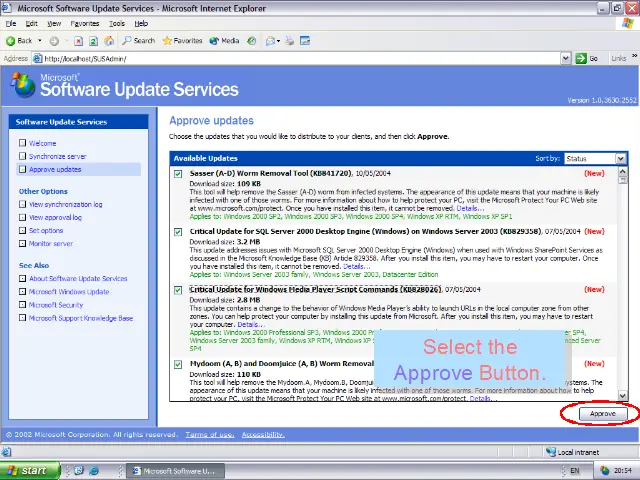Open the File menu
Screen dimensions: 640x480
tap(11, 24)
